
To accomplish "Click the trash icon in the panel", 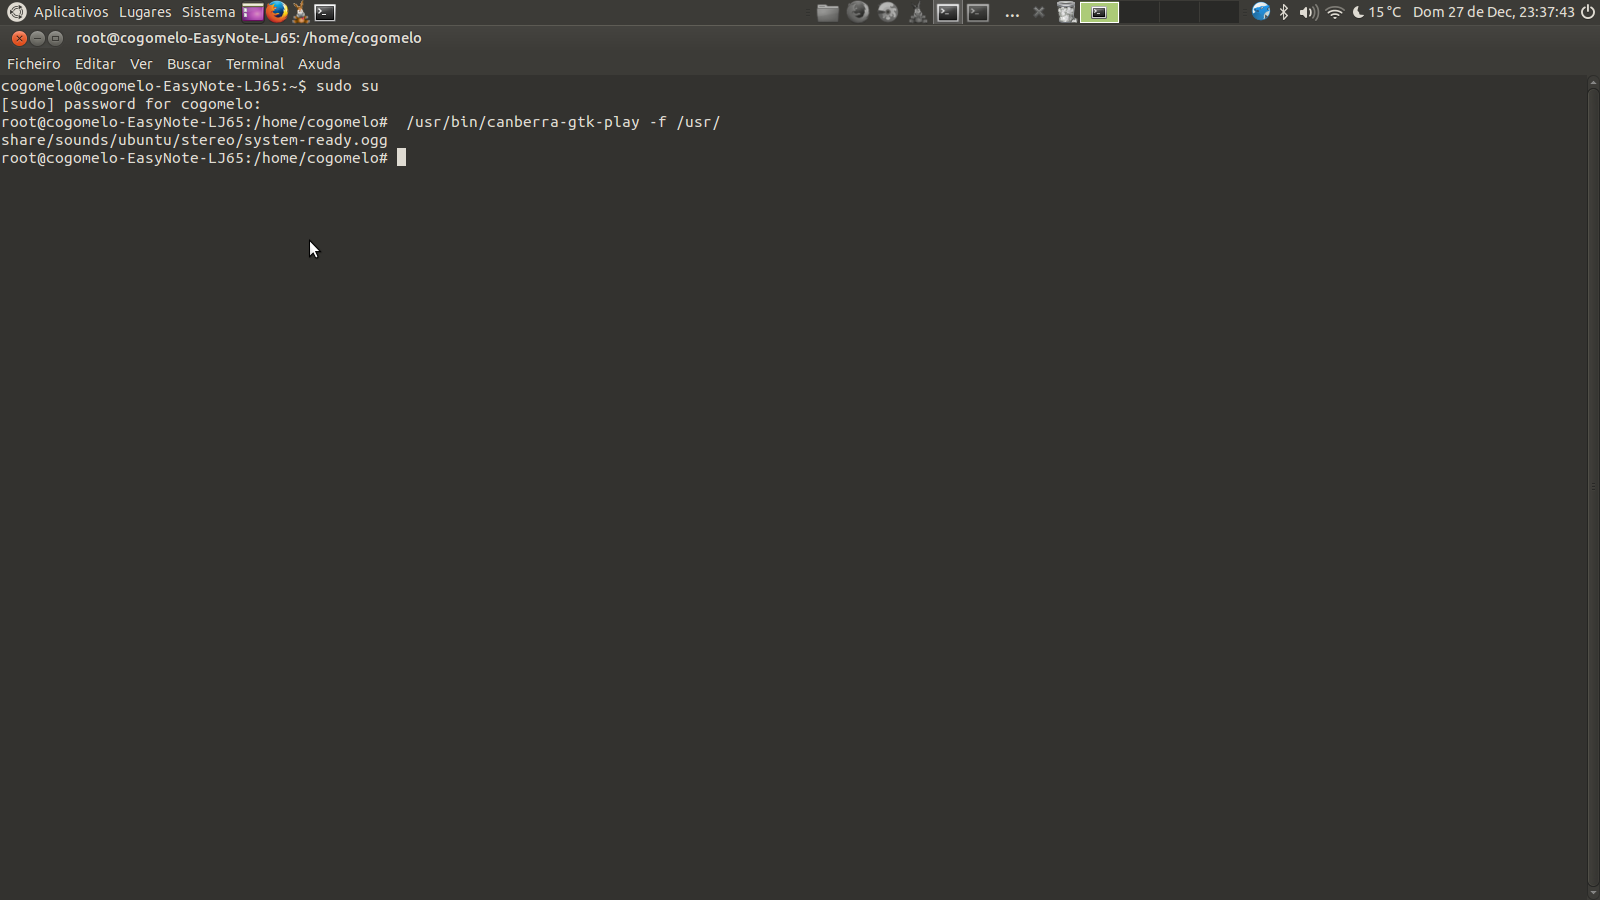I will (x=1067, y=12).
